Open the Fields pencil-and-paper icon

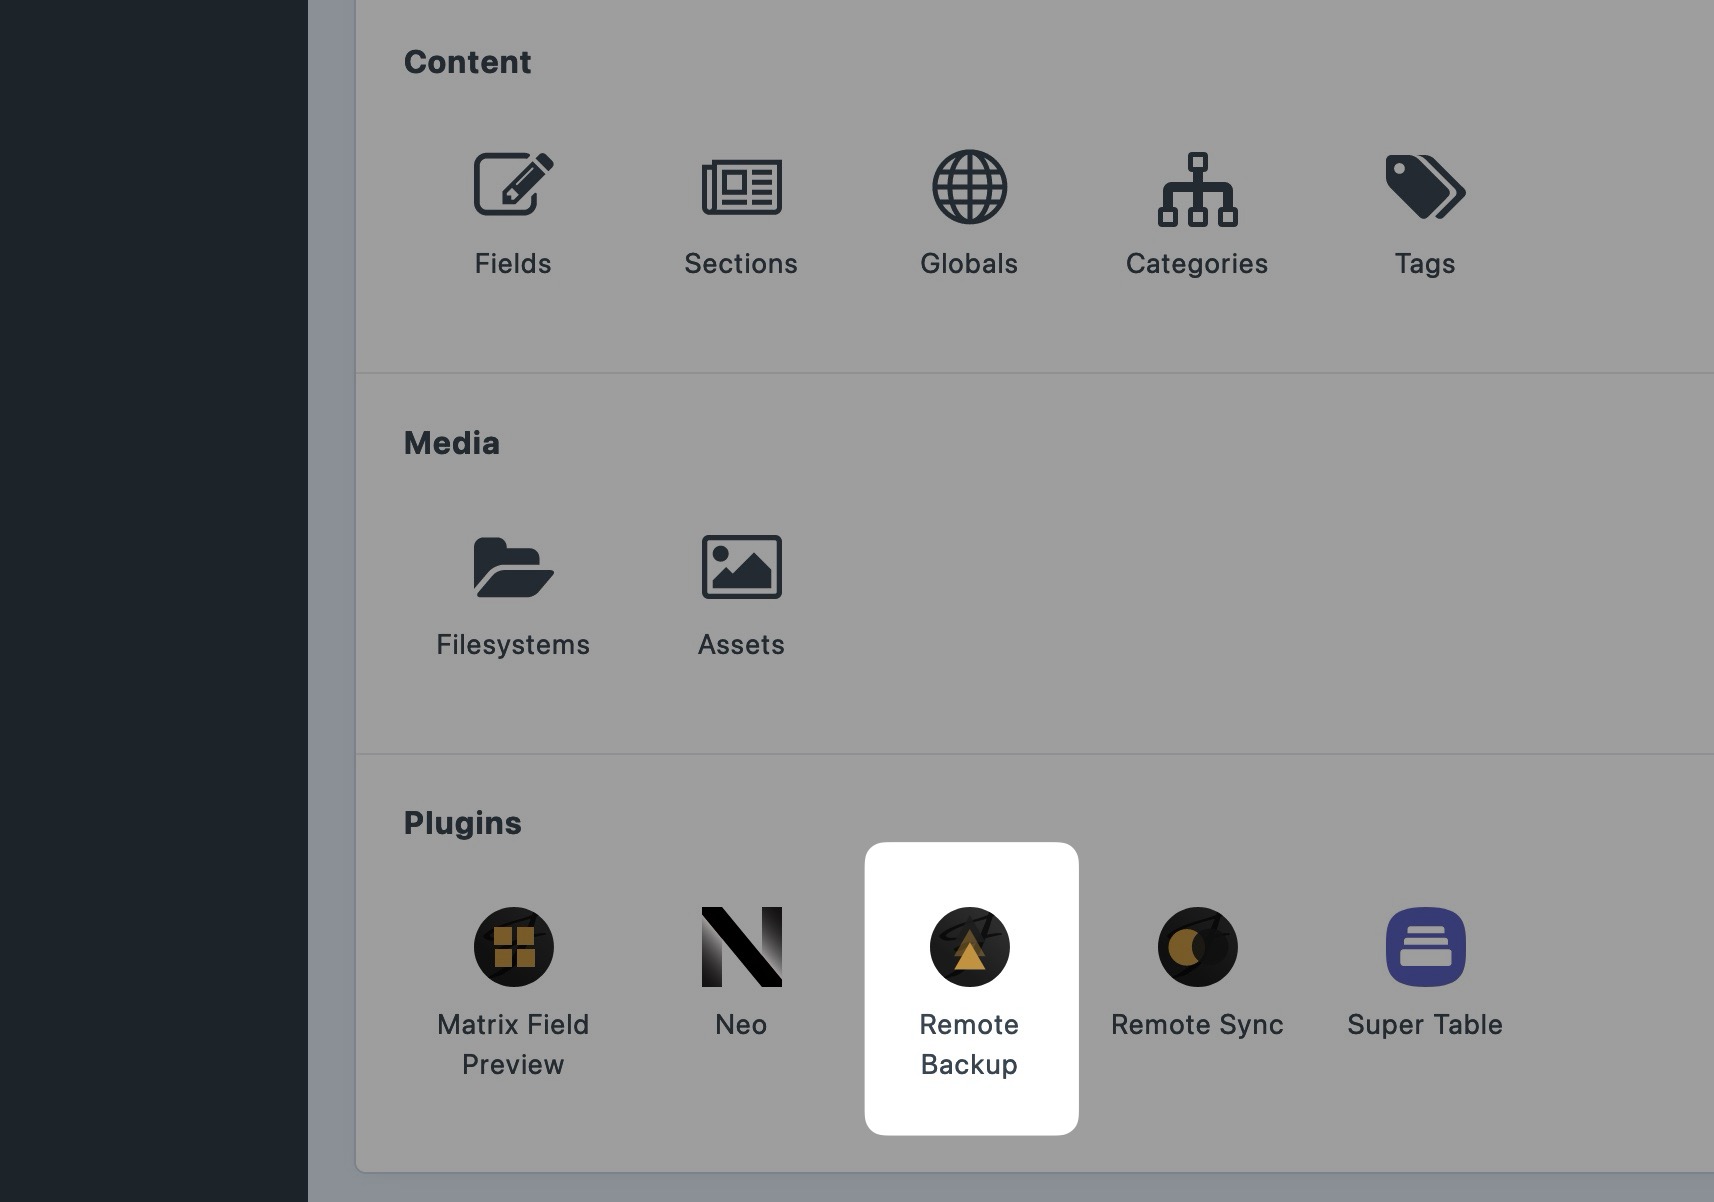click(513, 184)
